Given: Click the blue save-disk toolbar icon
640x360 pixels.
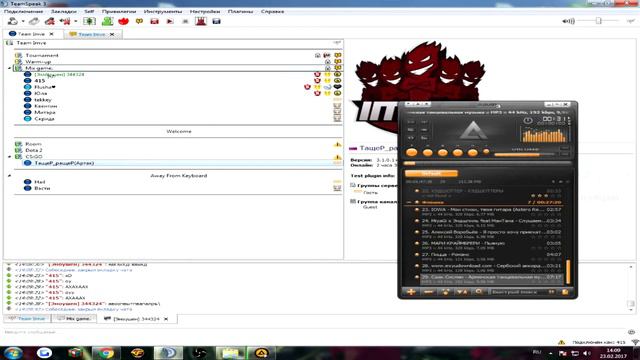Looking at the screenshot, I should point(216,21).
